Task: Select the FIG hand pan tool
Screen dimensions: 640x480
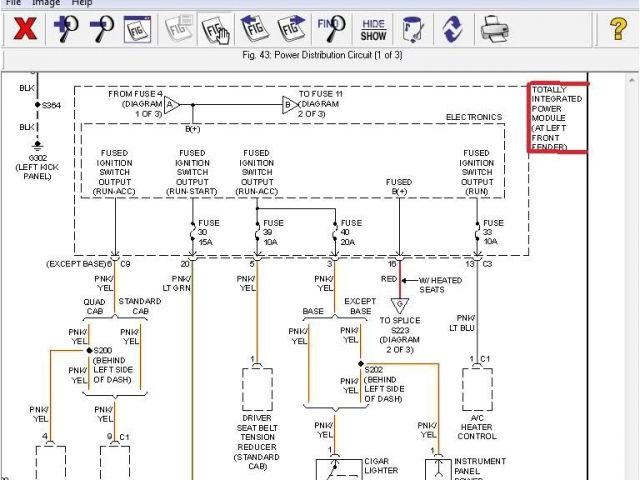Action: [x=215, y=29]
